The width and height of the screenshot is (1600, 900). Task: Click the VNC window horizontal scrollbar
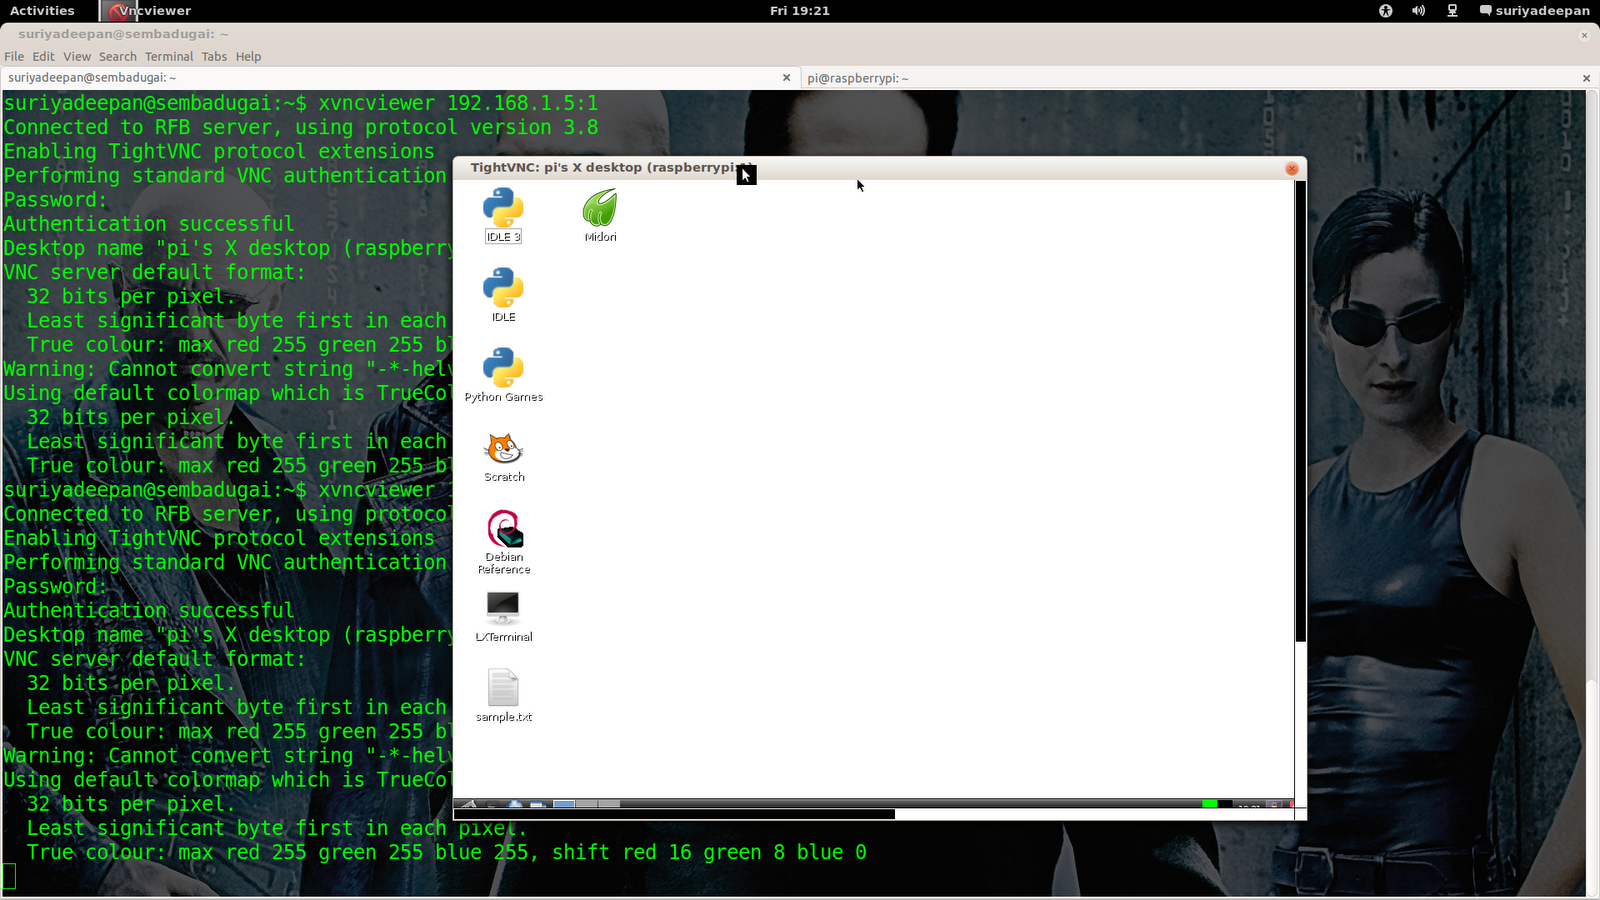coord(675,814)
